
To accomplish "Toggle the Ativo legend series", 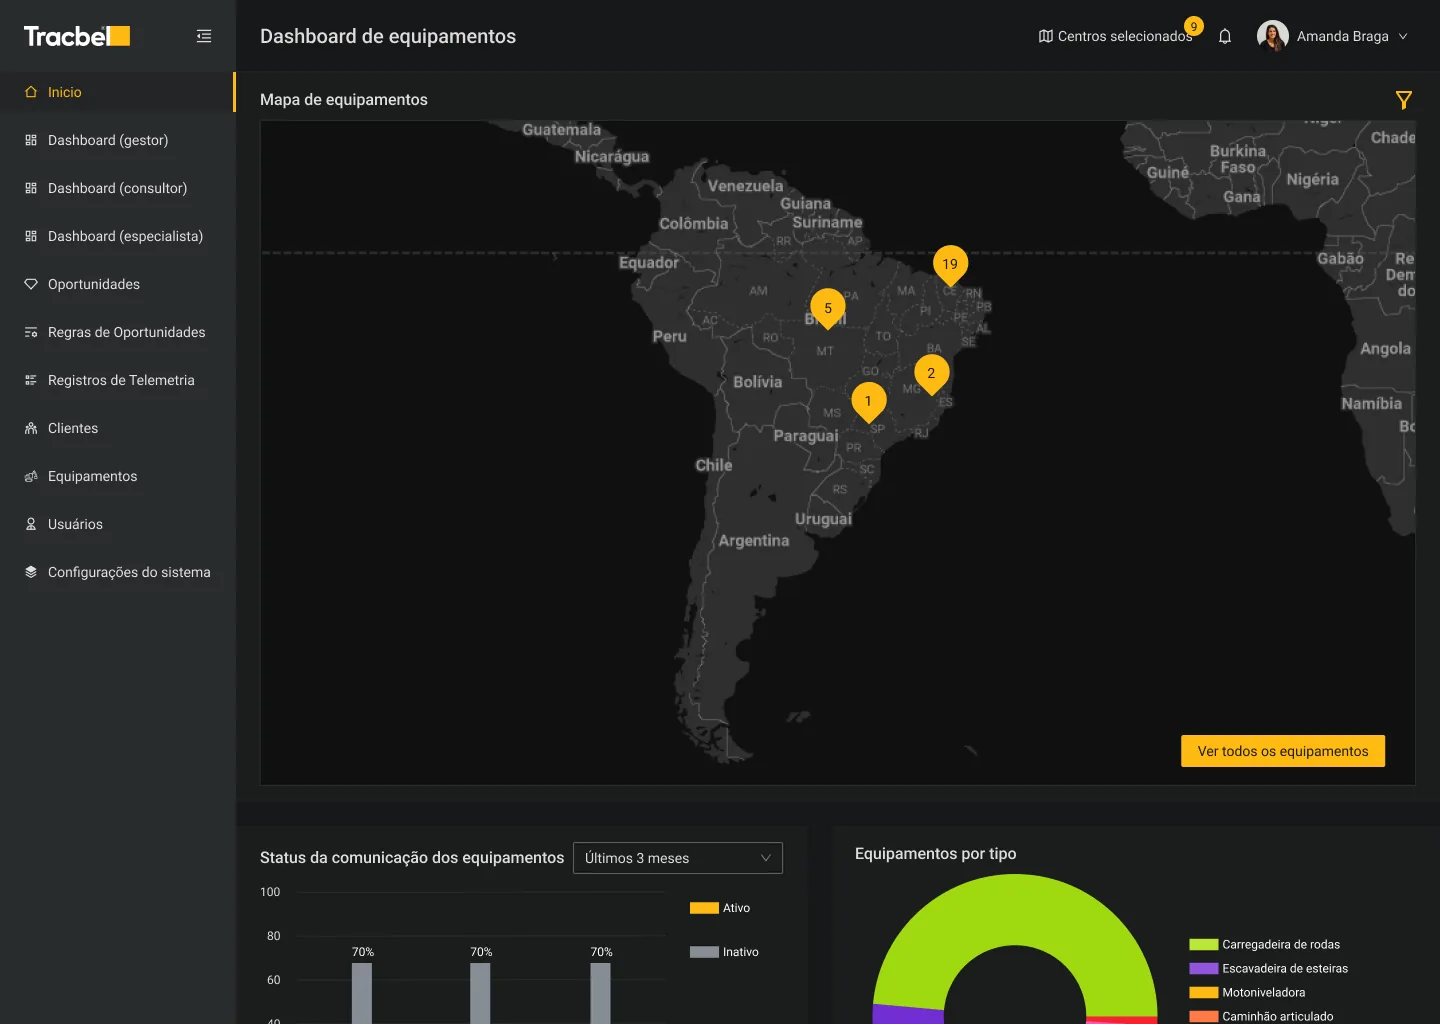I will [x=720, y=908].
